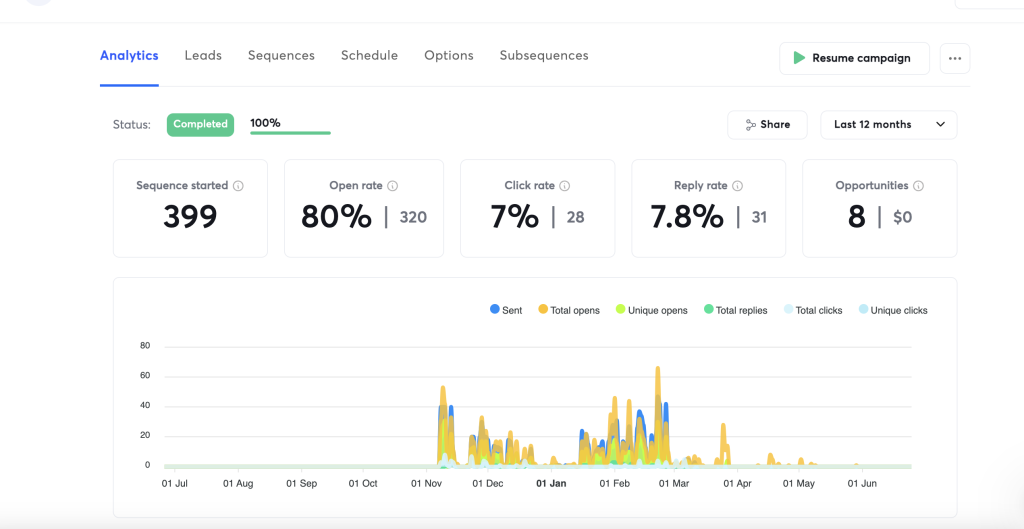
Task: Click info icon beside Click rate
Action: tap(565, 186)
